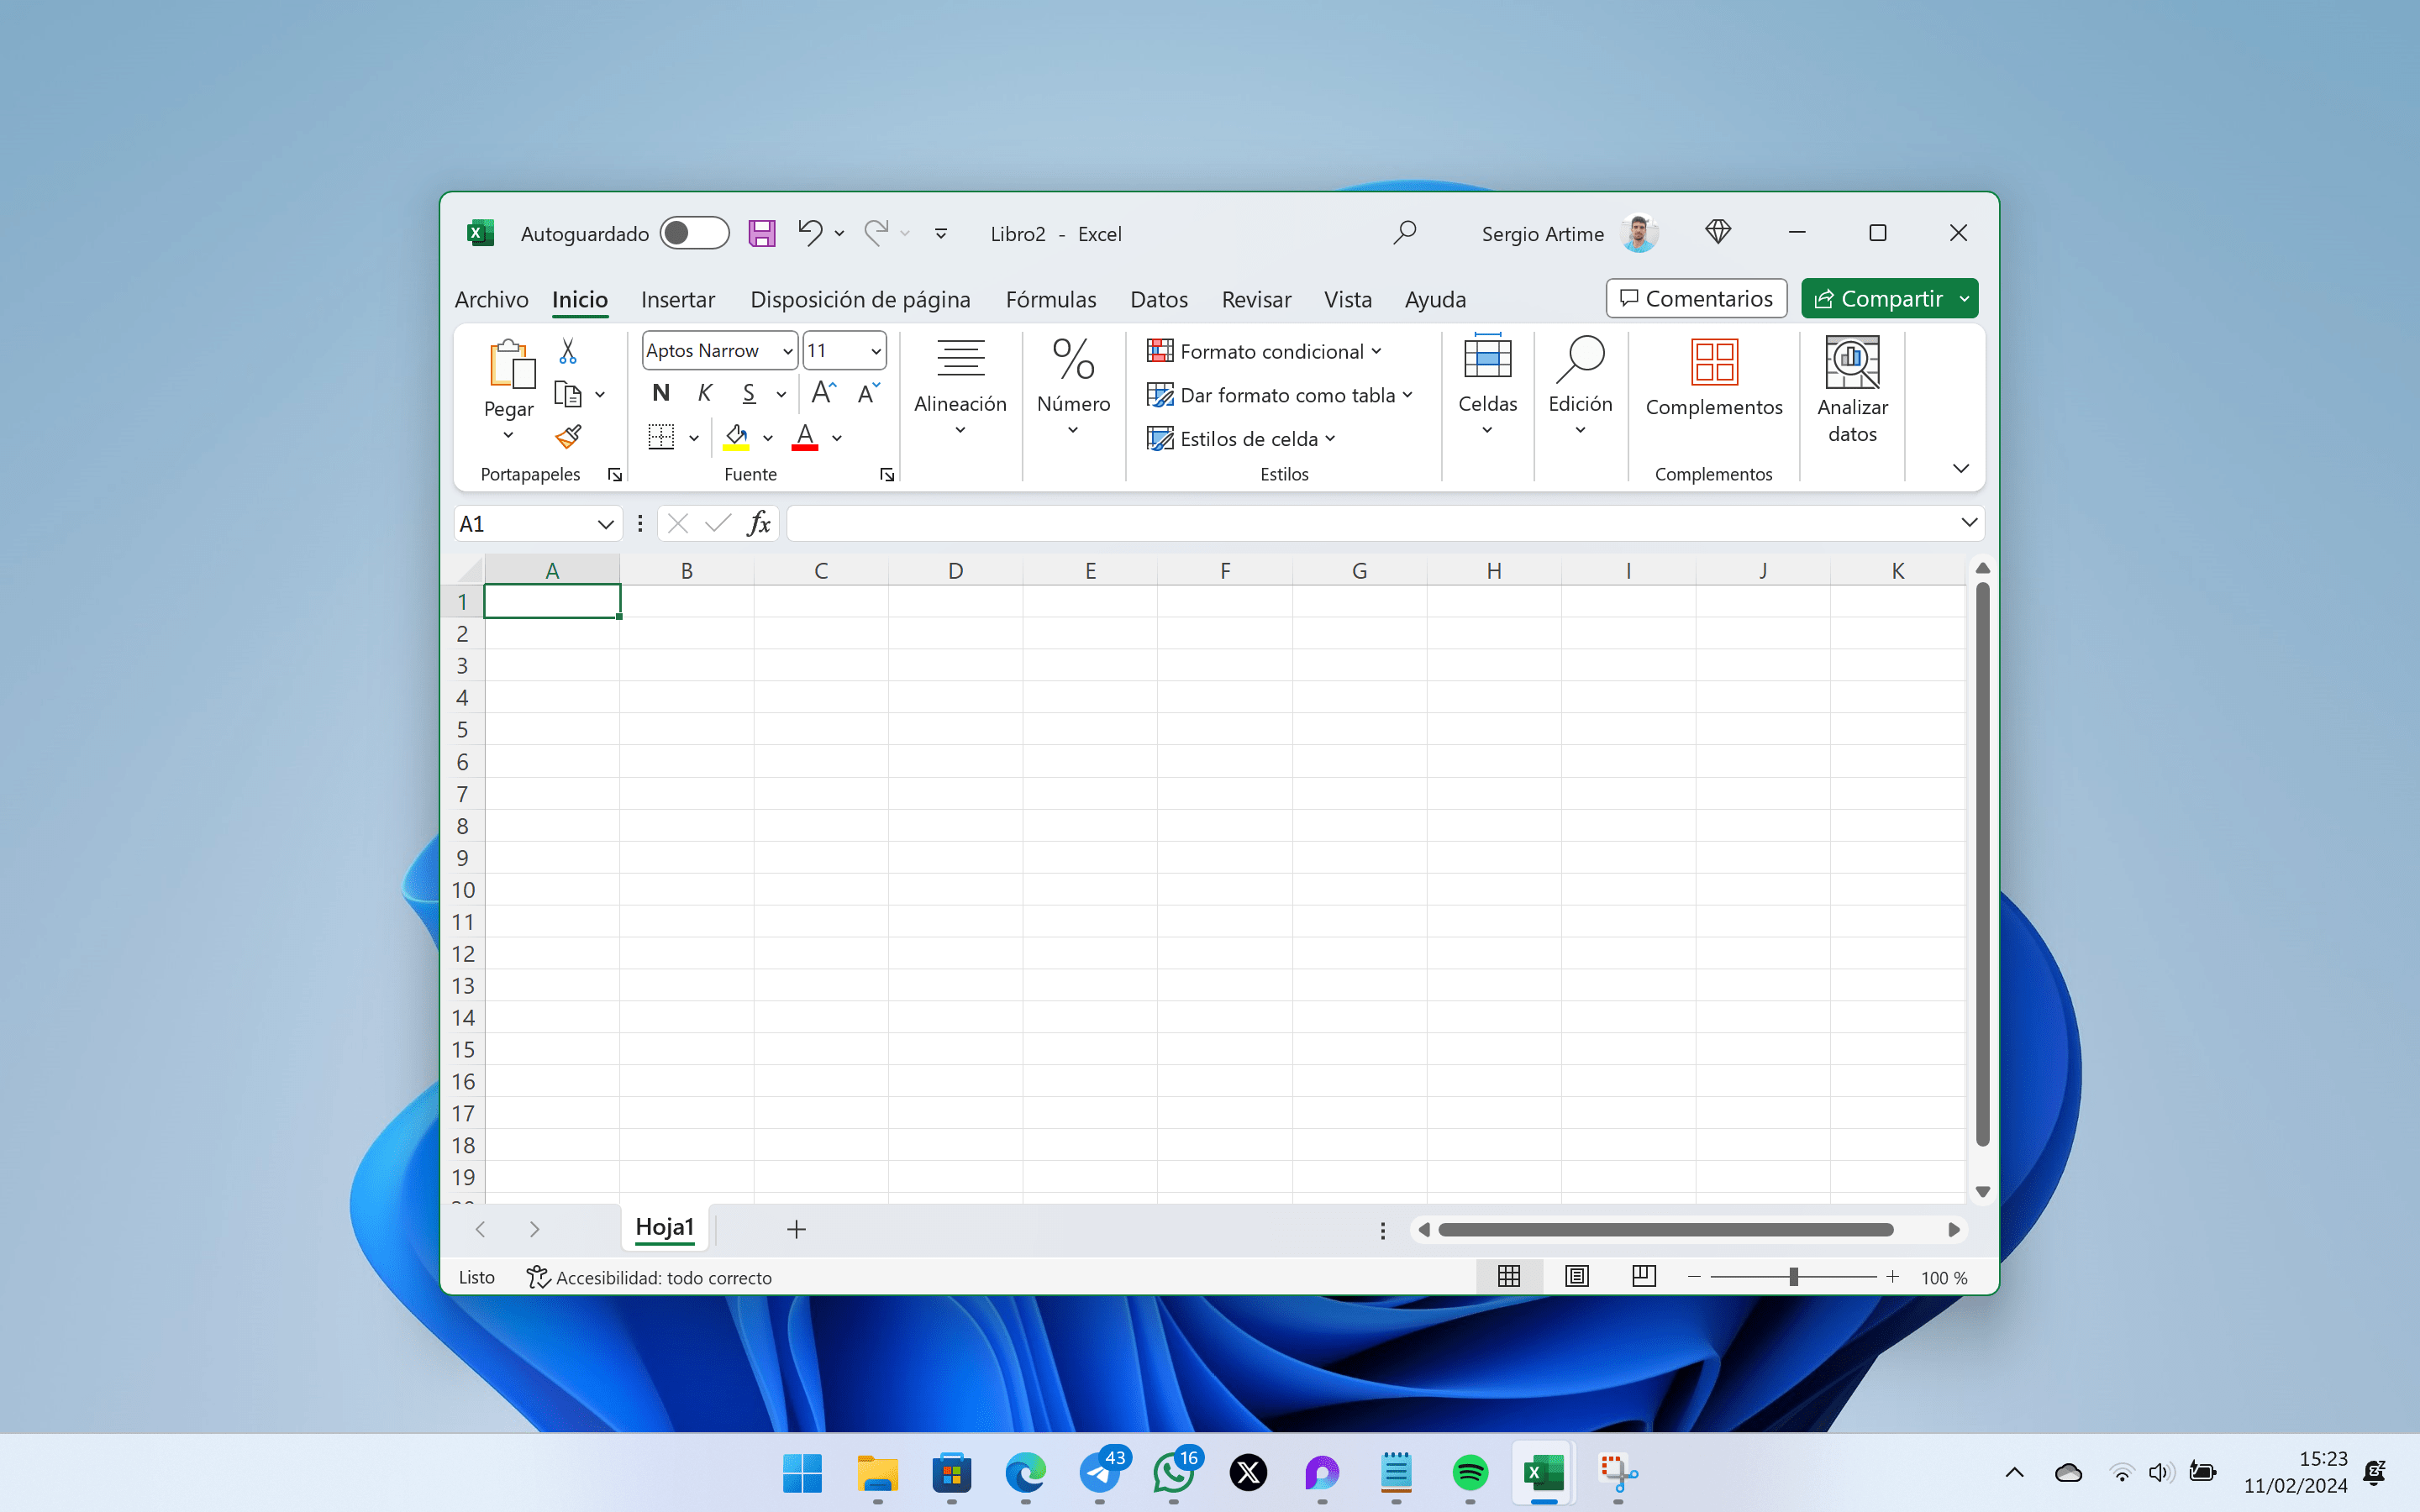Select the Copiar formato paintbrush icon
This screenshot has height=1512, width=2420.
(567, 437)
